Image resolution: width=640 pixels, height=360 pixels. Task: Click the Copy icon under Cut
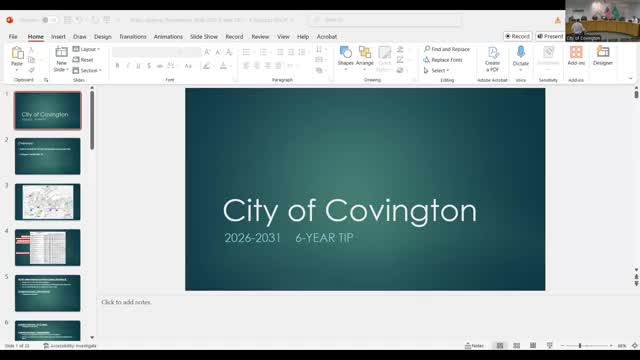[x=31, y=60]
